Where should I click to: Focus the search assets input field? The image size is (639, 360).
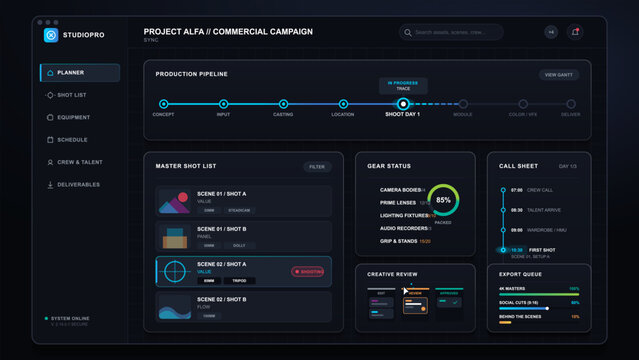(x=451, y=32)
